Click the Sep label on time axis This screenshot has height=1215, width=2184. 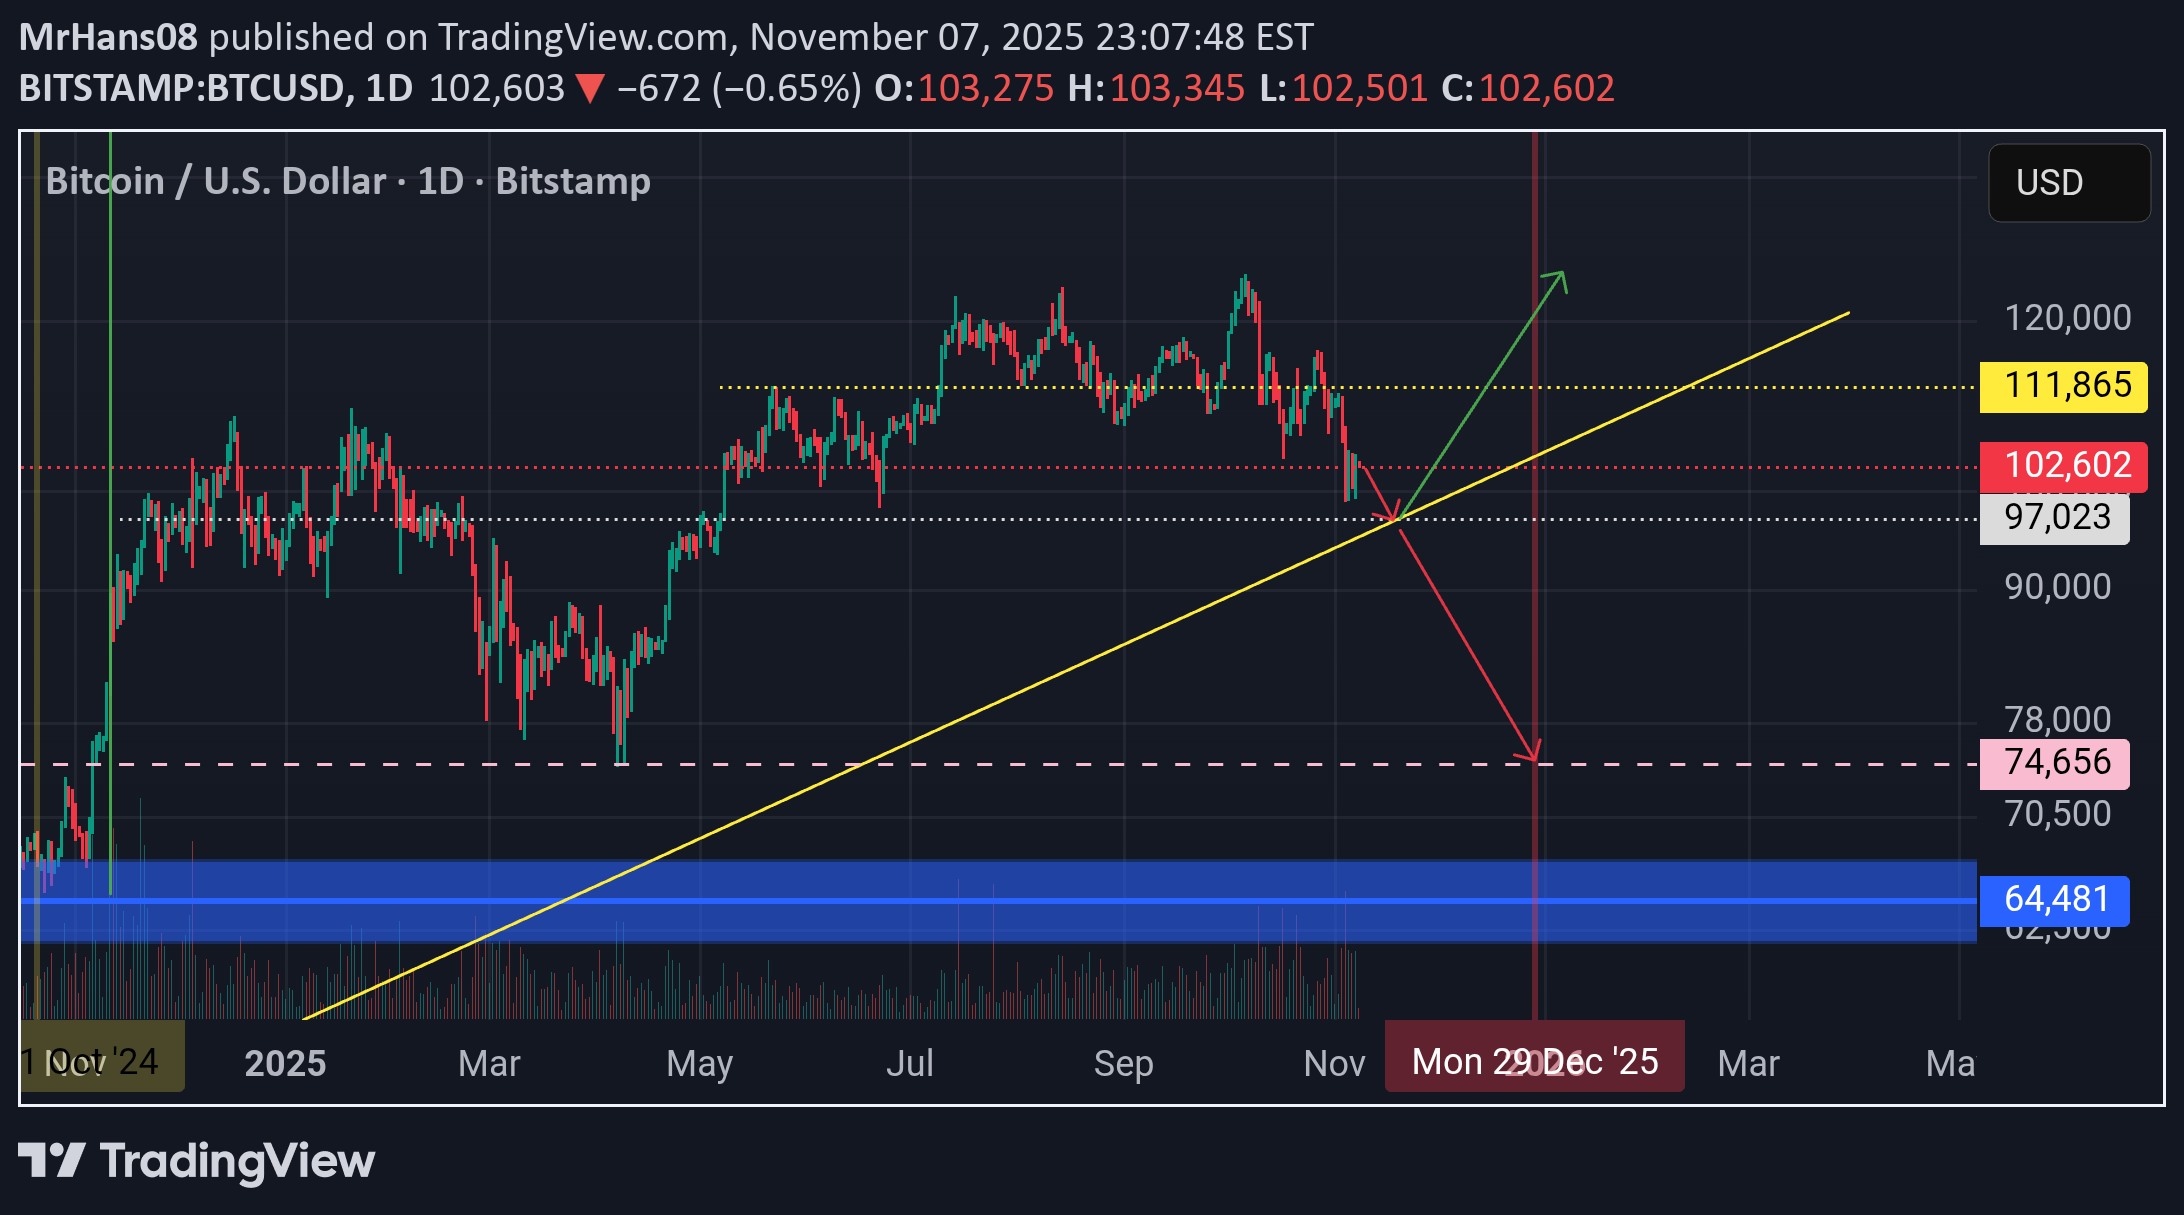(x=1123, y=1063)
